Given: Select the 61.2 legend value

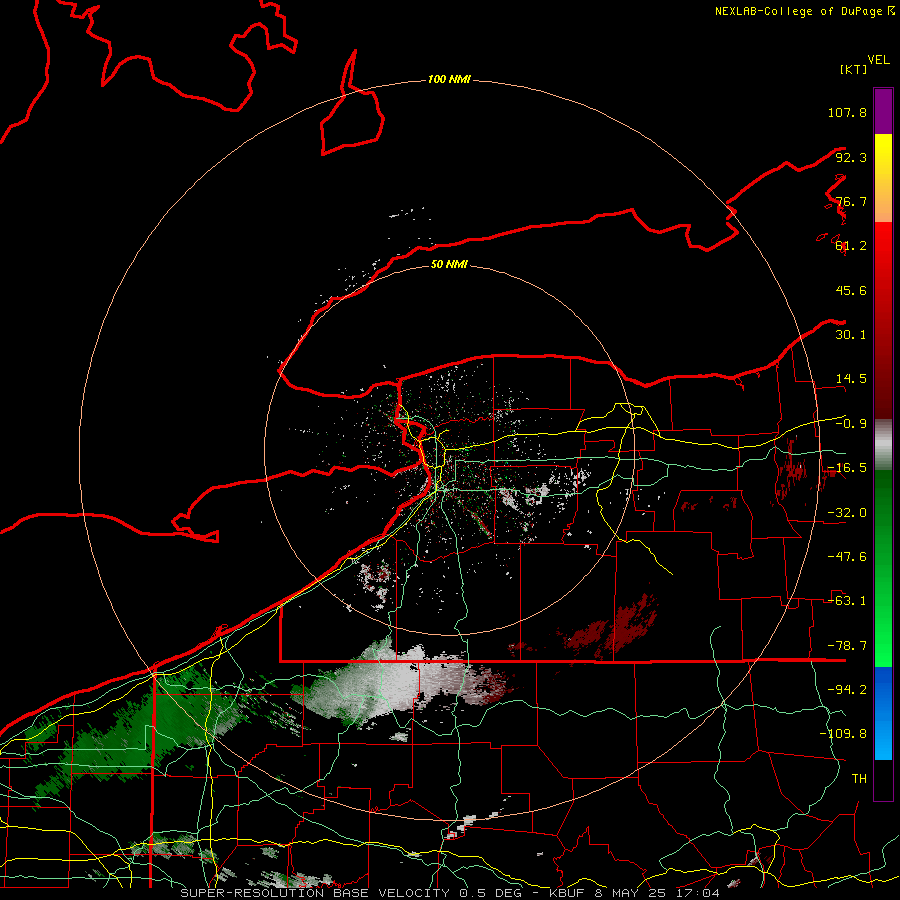Looking at the screenshot, I should [851, 246].
